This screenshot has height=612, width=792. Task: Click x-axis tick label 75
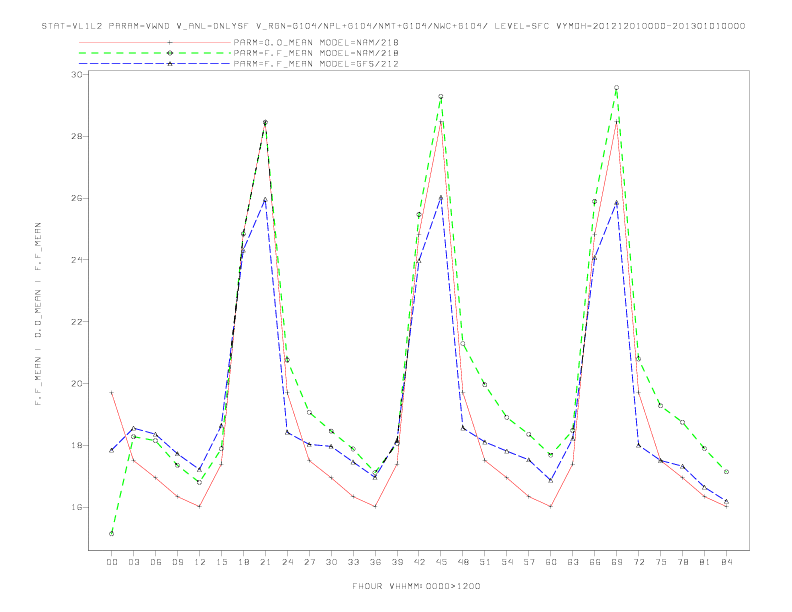[661, 562]
